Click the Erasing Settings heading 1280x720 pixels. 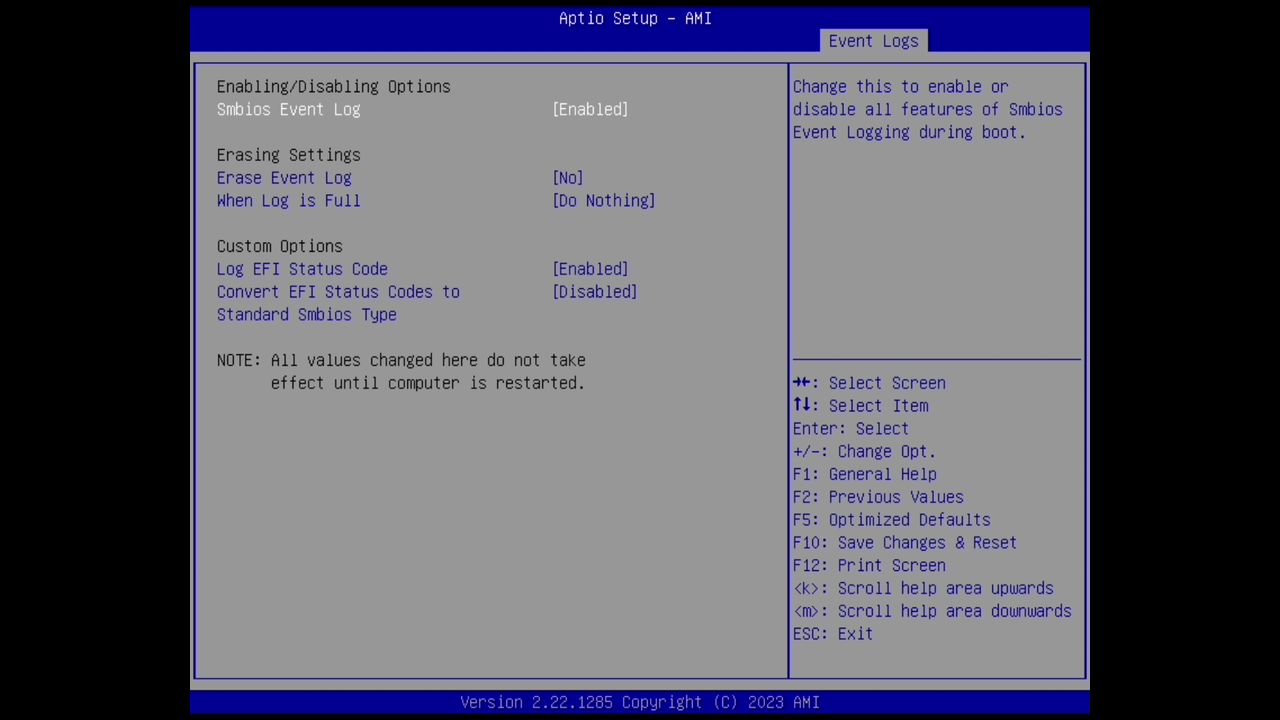(288, 155)
